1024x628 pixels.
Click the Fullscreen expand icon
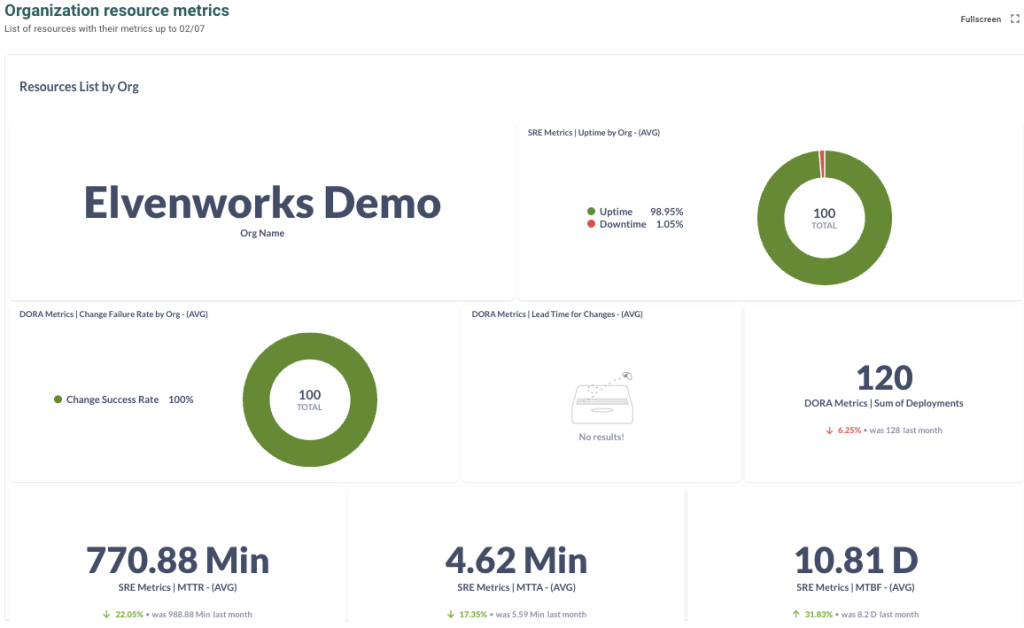(x=1015, y=19)
